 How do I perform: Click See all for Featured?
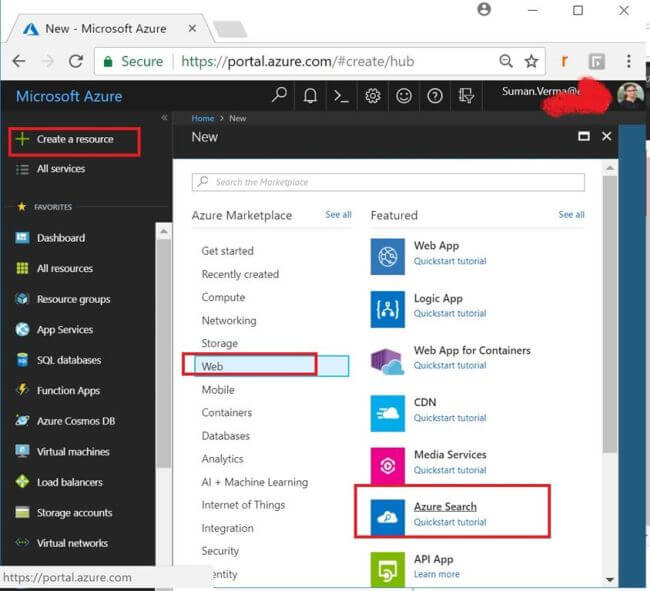[x=571, y=215]
